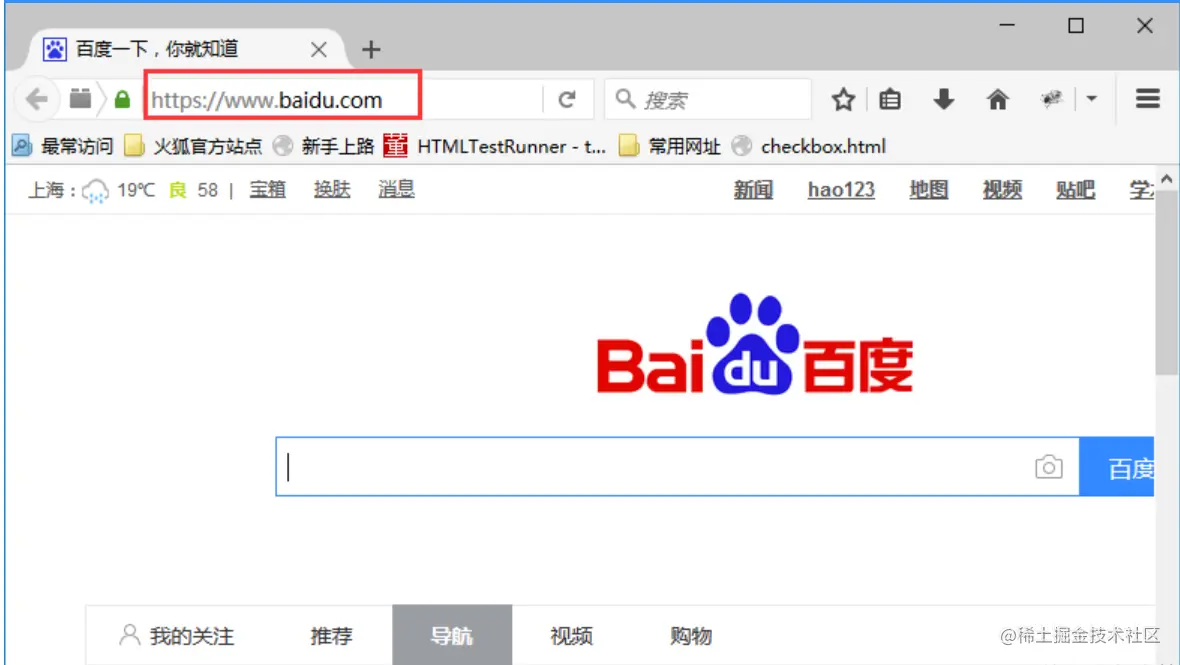The image size is (1180, 665).
Task: Open the 消息 link
Action: [397, 190]
